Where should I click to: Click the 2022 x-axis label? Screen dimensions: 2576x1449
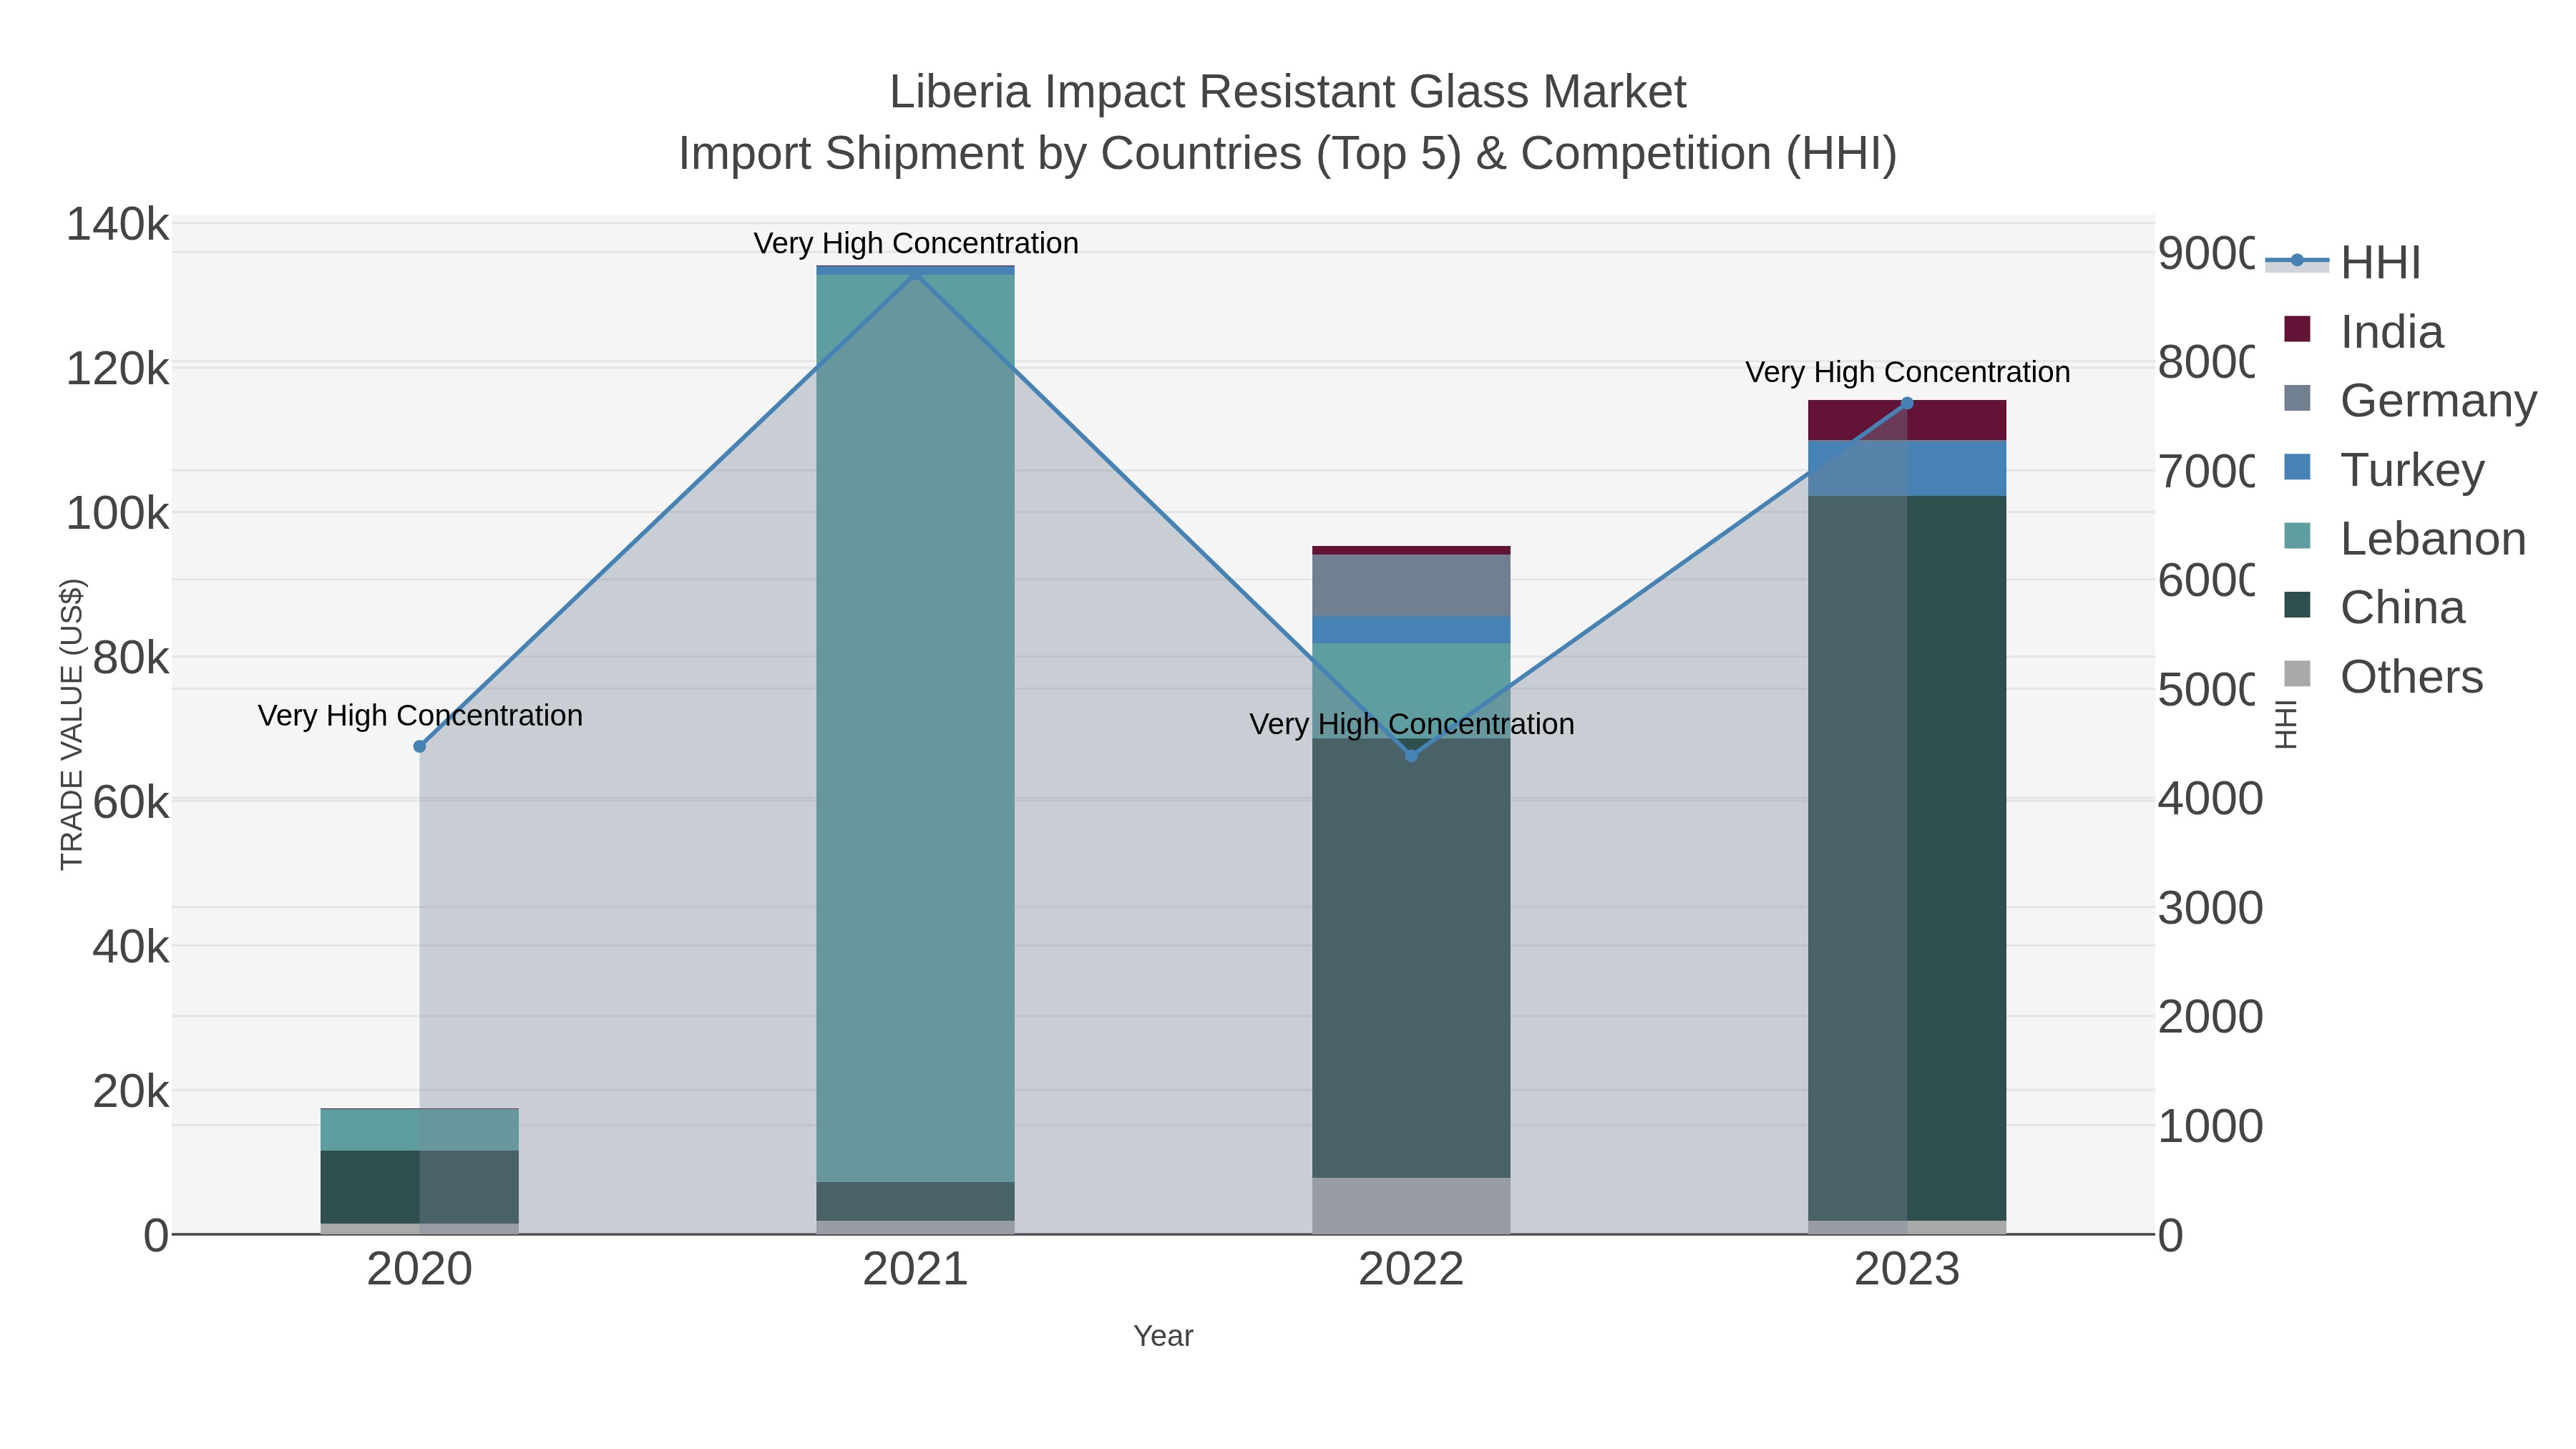click(1411, 1269)
